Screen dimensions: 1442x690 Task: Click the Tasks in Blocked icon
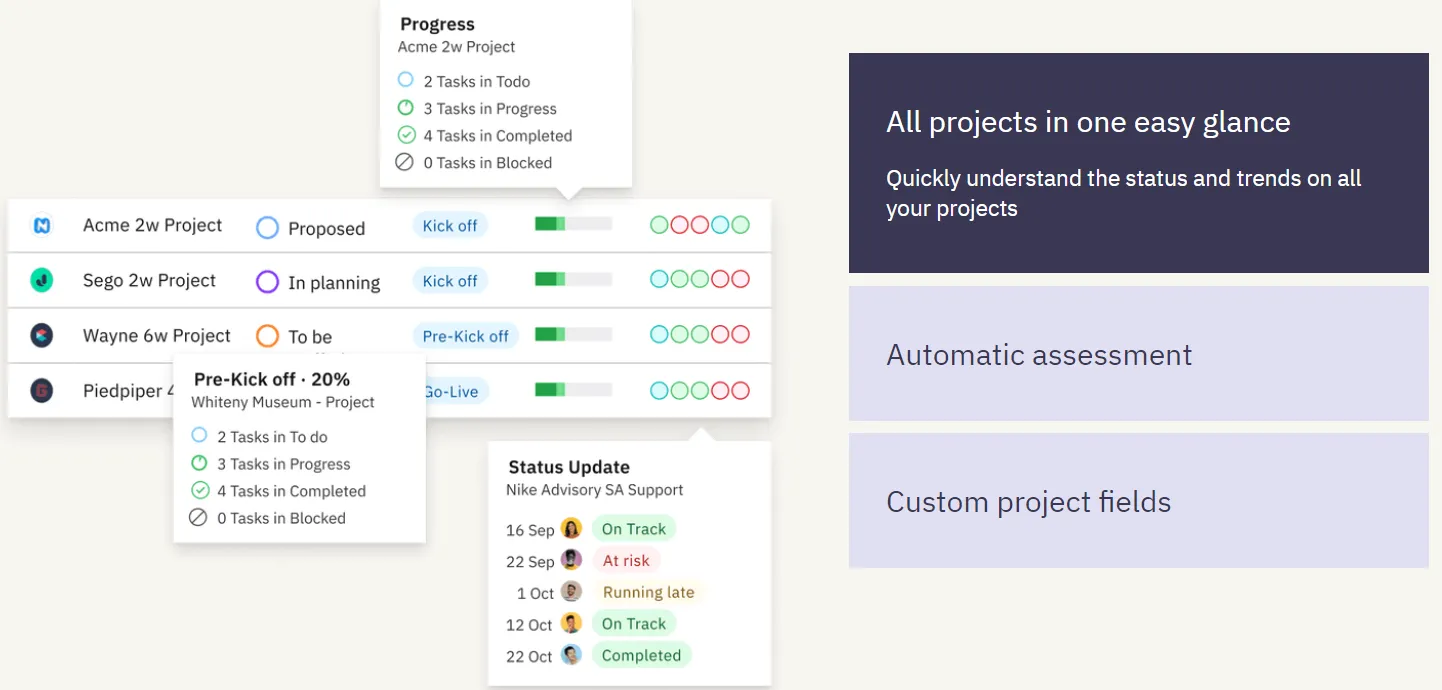coord(404,162)
